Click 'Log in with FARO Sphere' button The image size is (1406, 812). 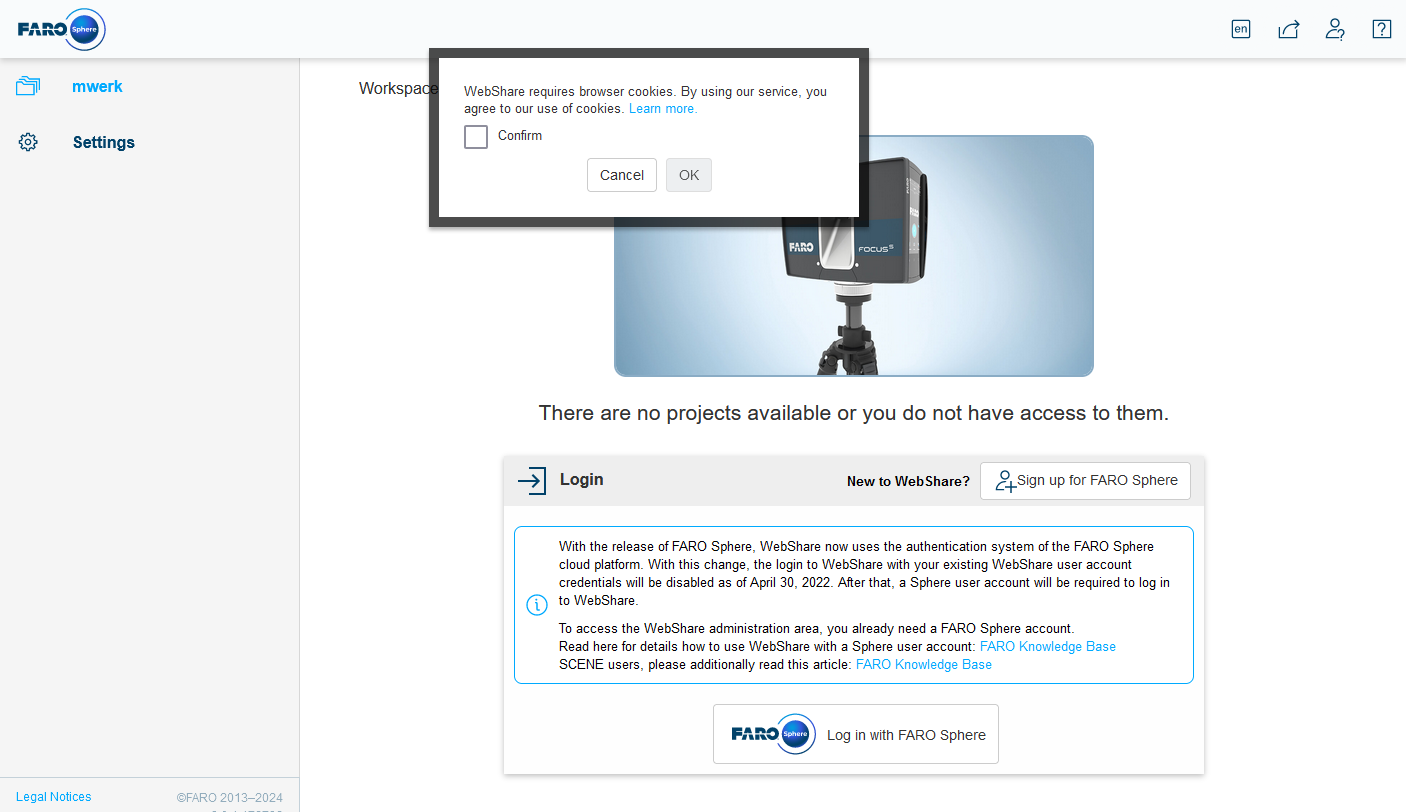pos(856,734)
